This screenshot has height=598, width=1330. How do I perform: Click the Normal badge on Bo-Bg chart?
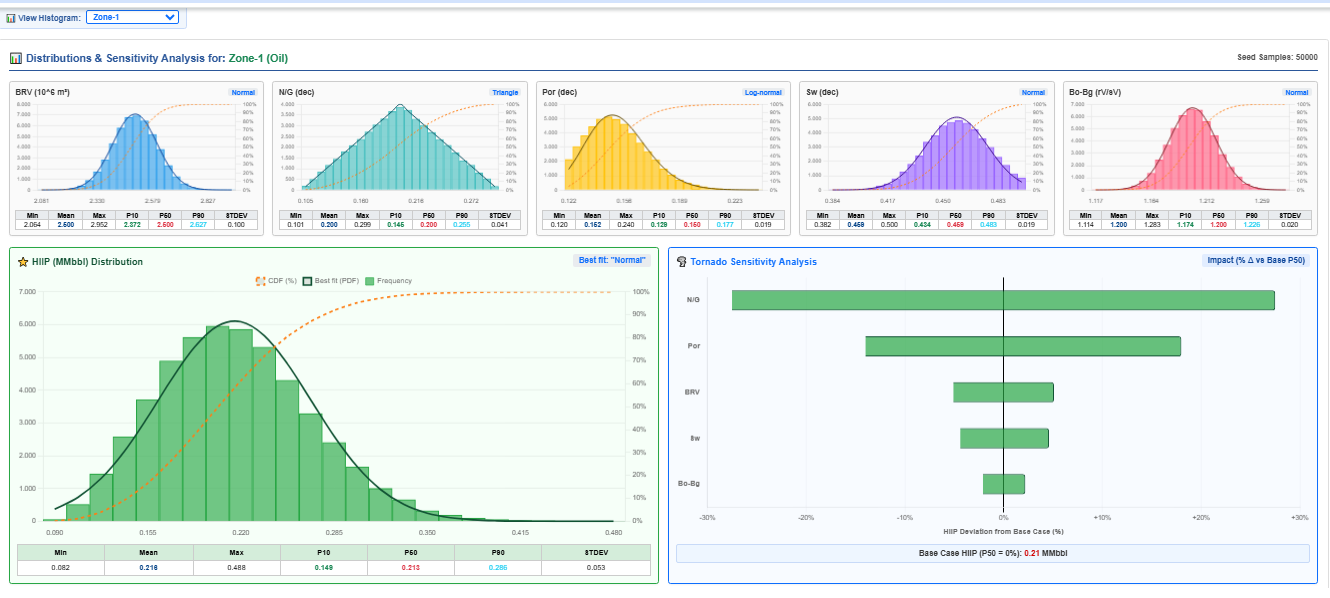(1296, 92)
